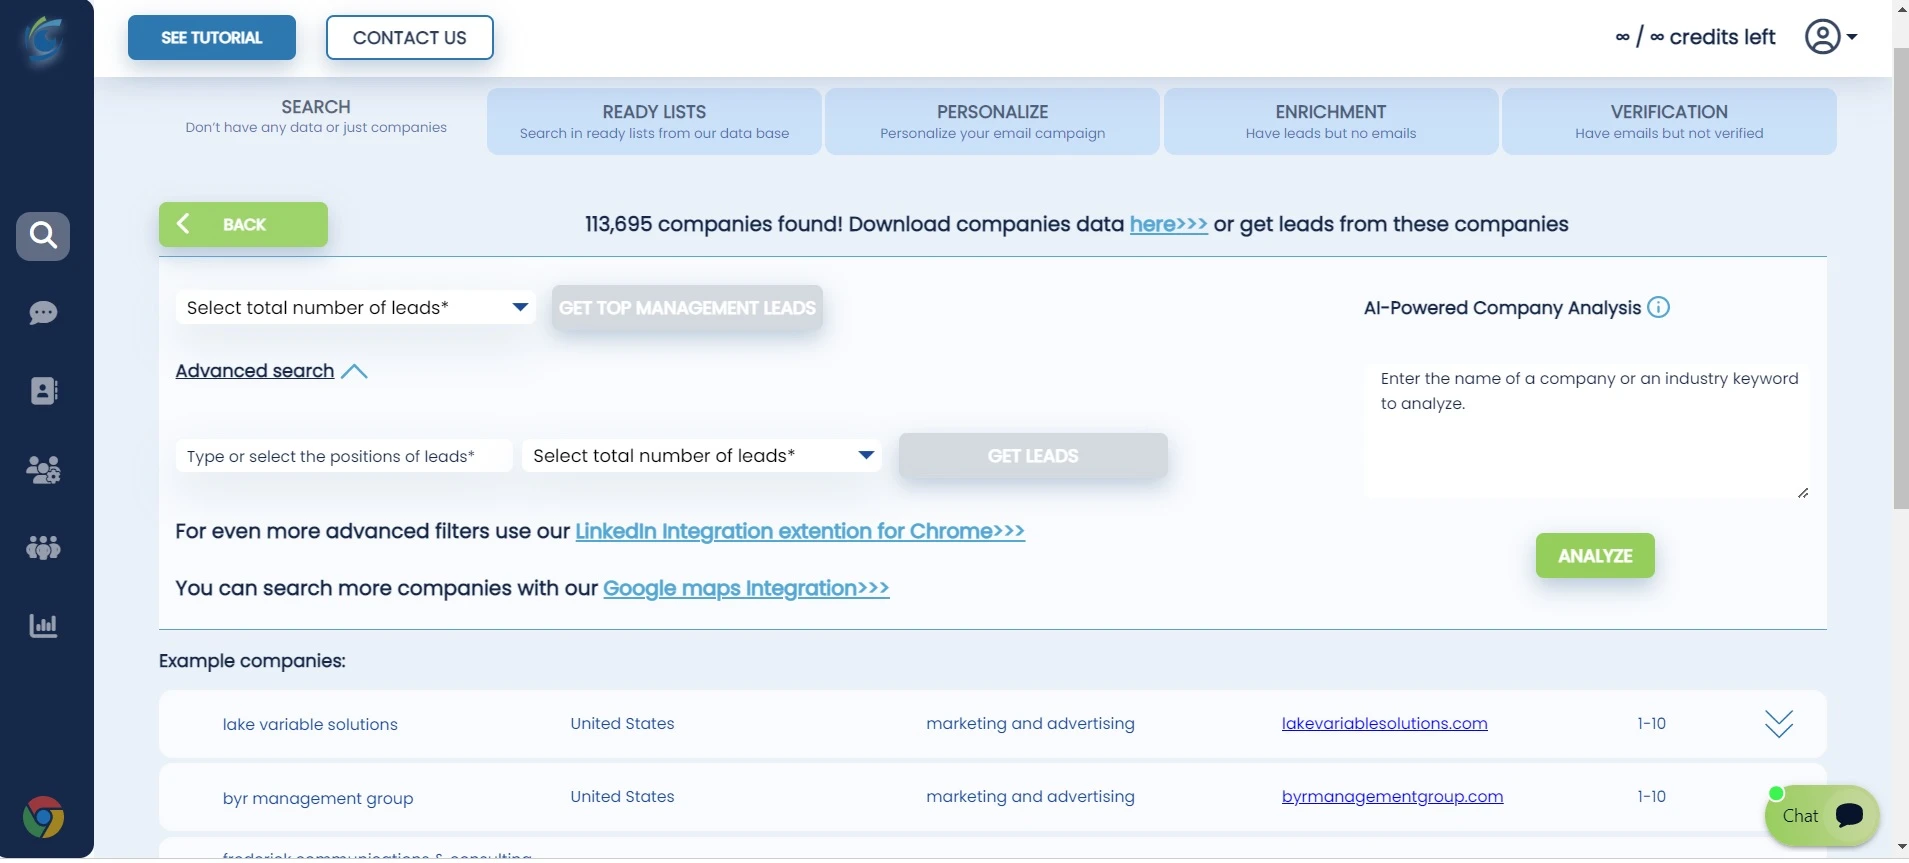Viewport: 1909px width, 863px height.
Task: Click the team people sidebar icon
Action: point(43,547)
